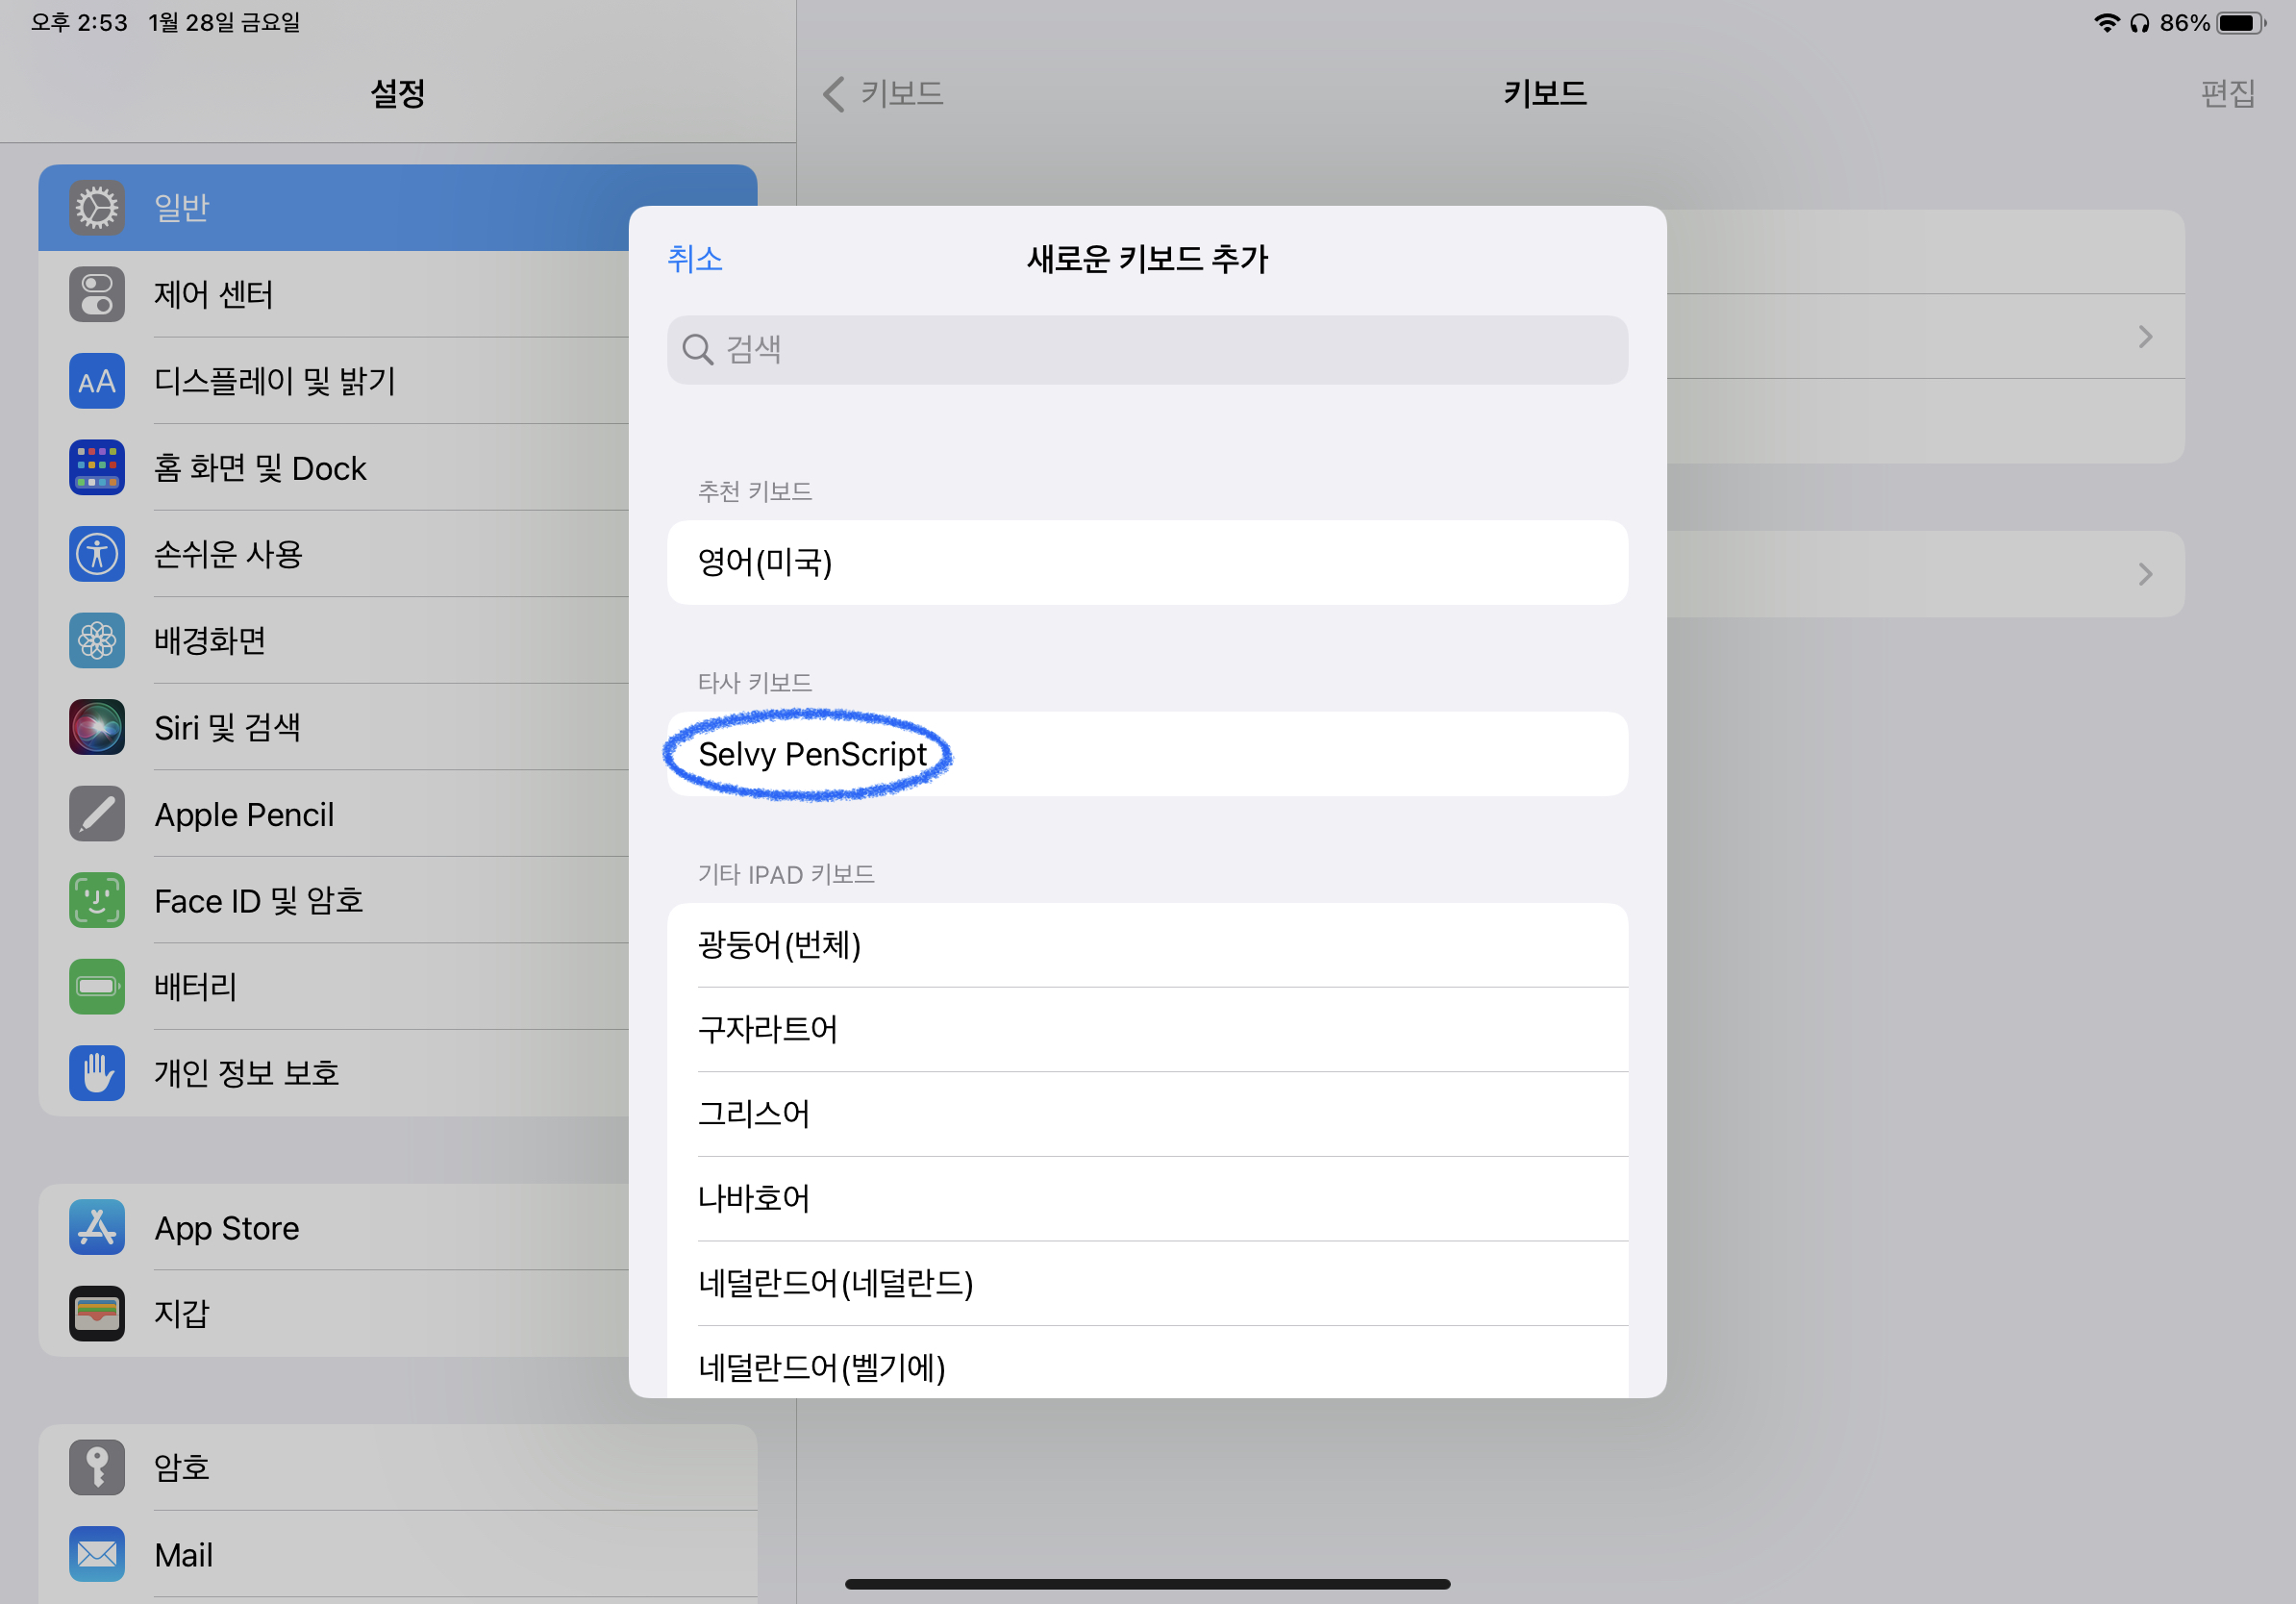Open 제어 센터 settings
This screenshot has width=2296, height=1604.
[x=333, y=294]
